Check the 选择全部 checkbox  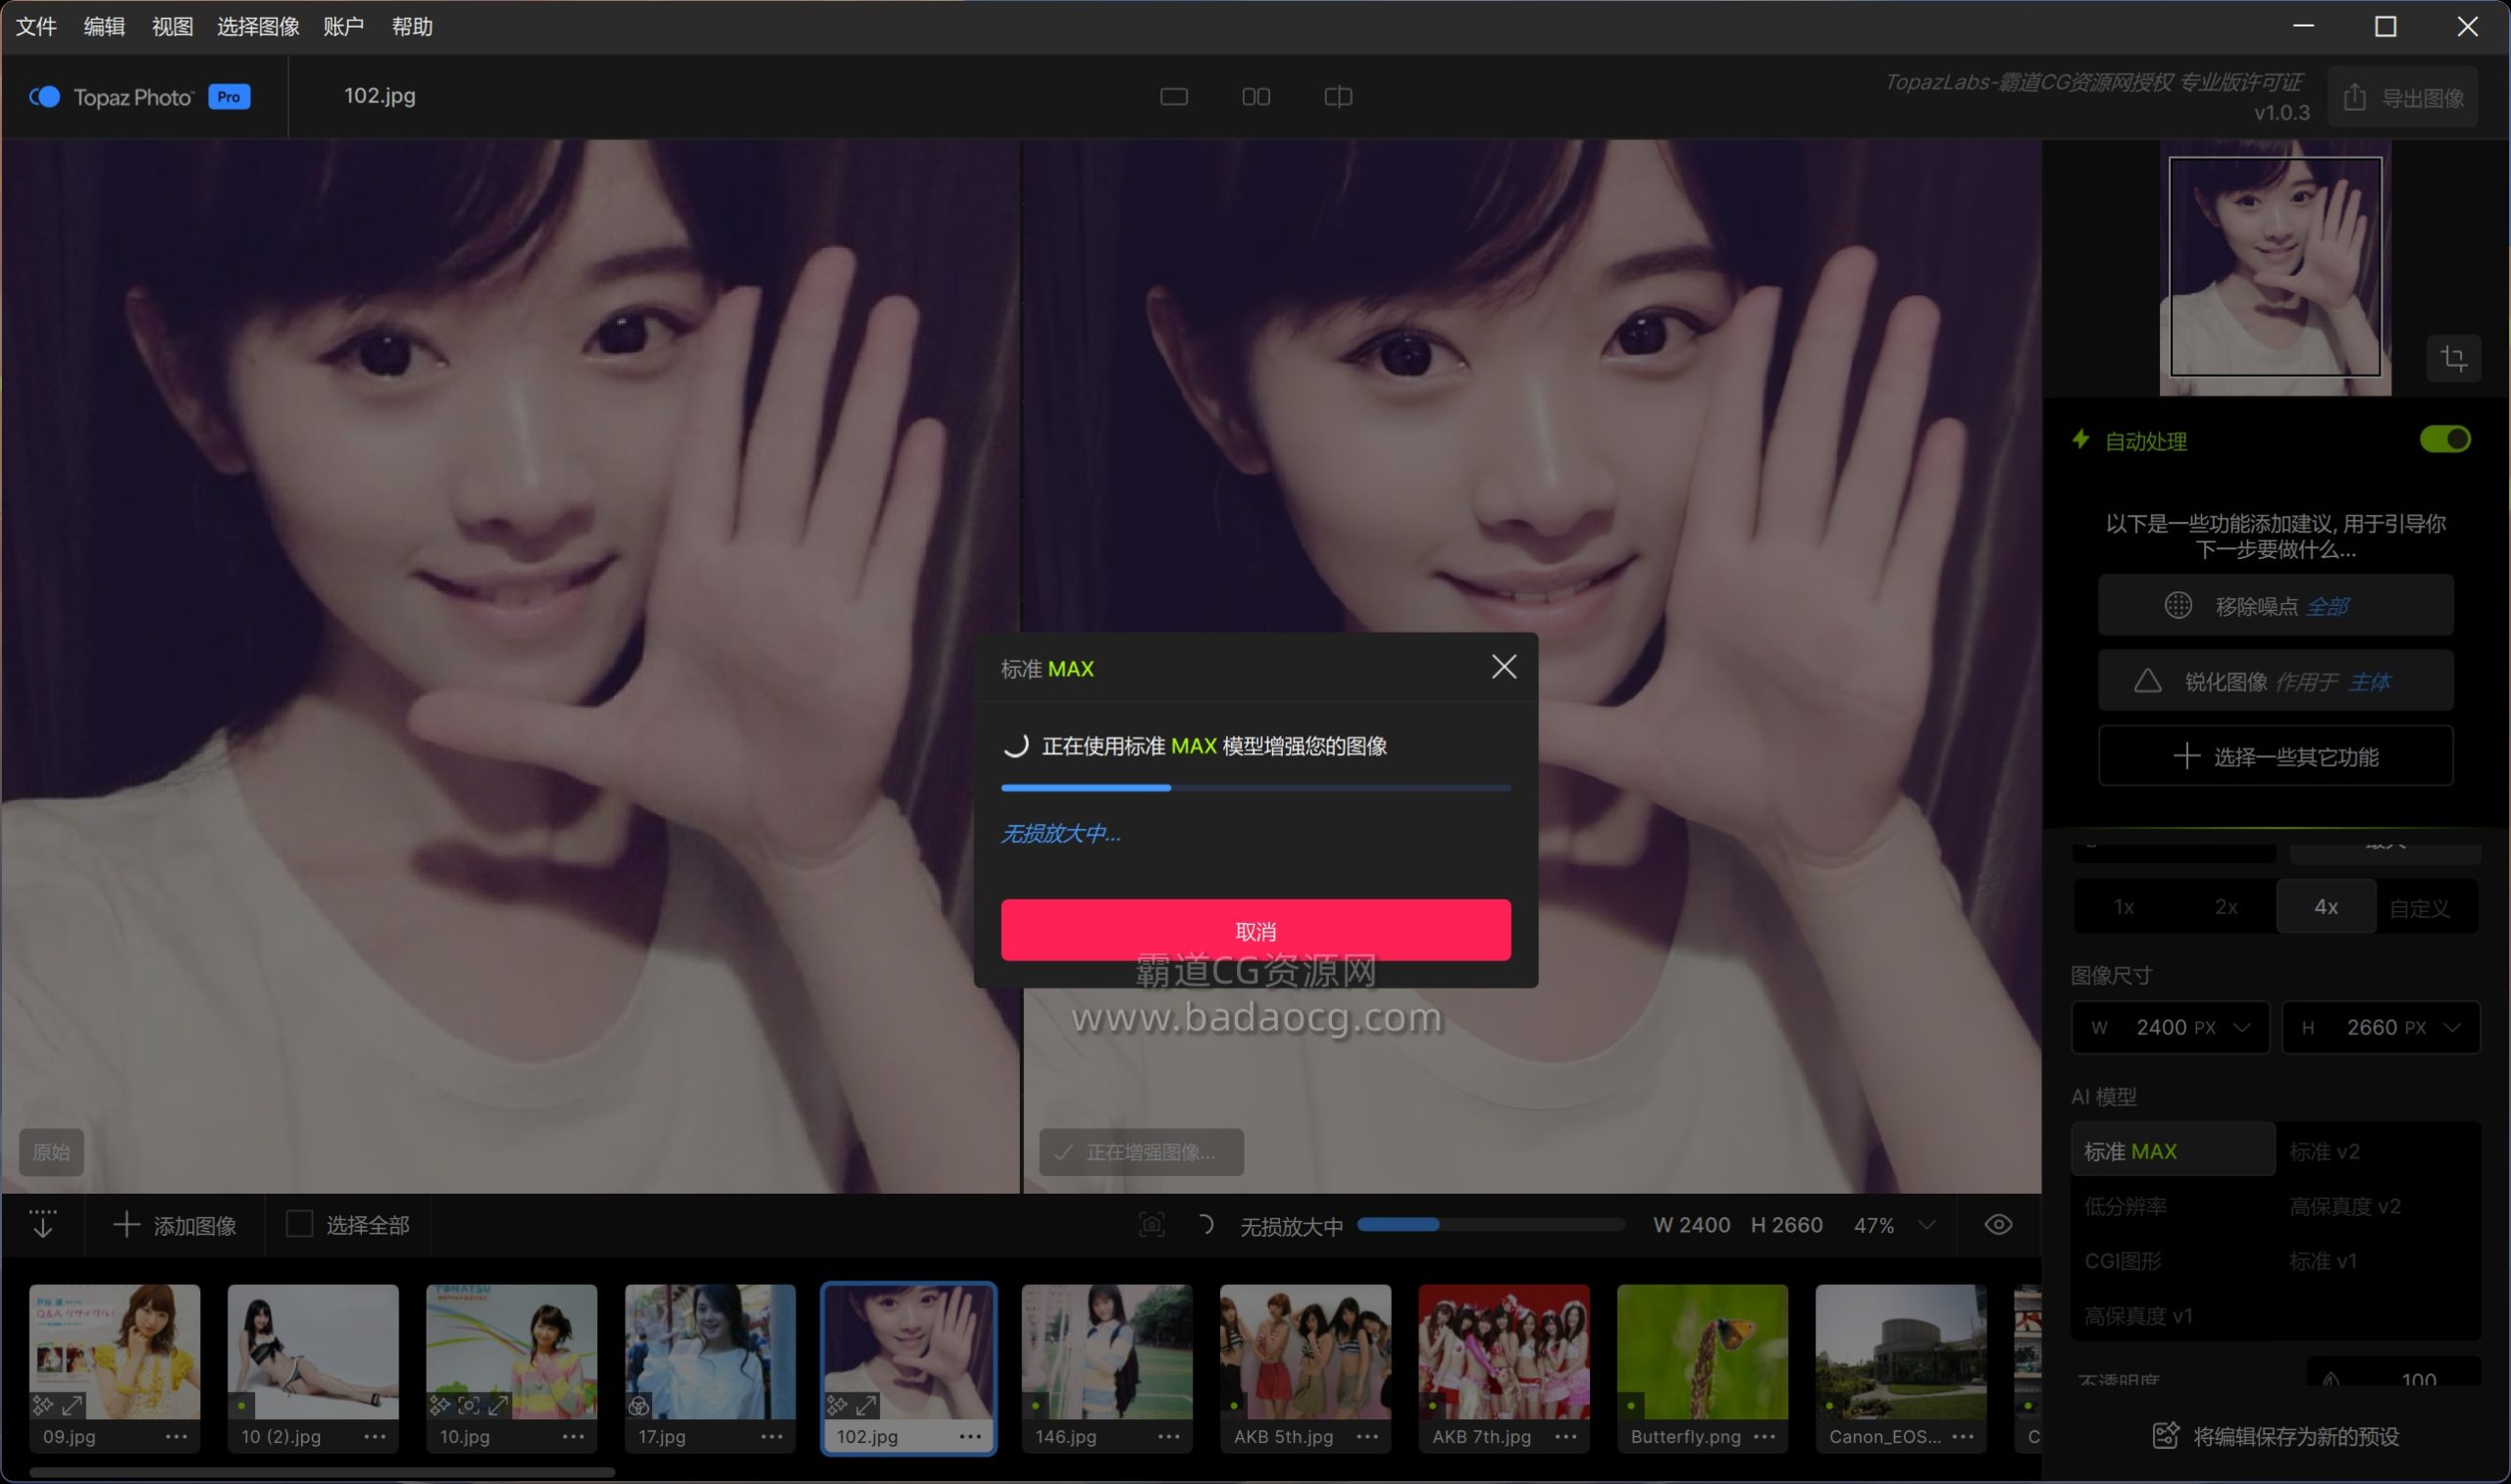[x=299, y=1224]
